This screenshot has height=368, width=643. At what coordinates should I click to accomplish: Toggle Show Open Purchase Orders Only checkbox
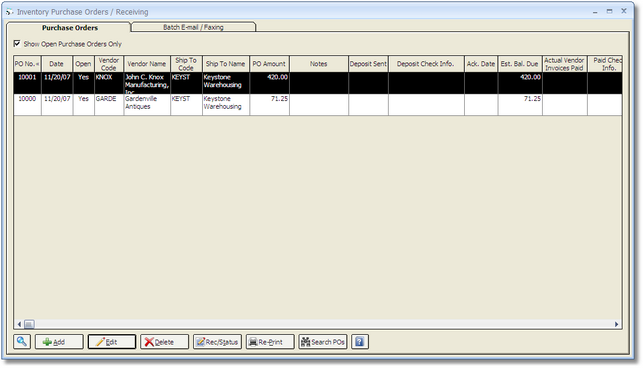pos(17,43)
